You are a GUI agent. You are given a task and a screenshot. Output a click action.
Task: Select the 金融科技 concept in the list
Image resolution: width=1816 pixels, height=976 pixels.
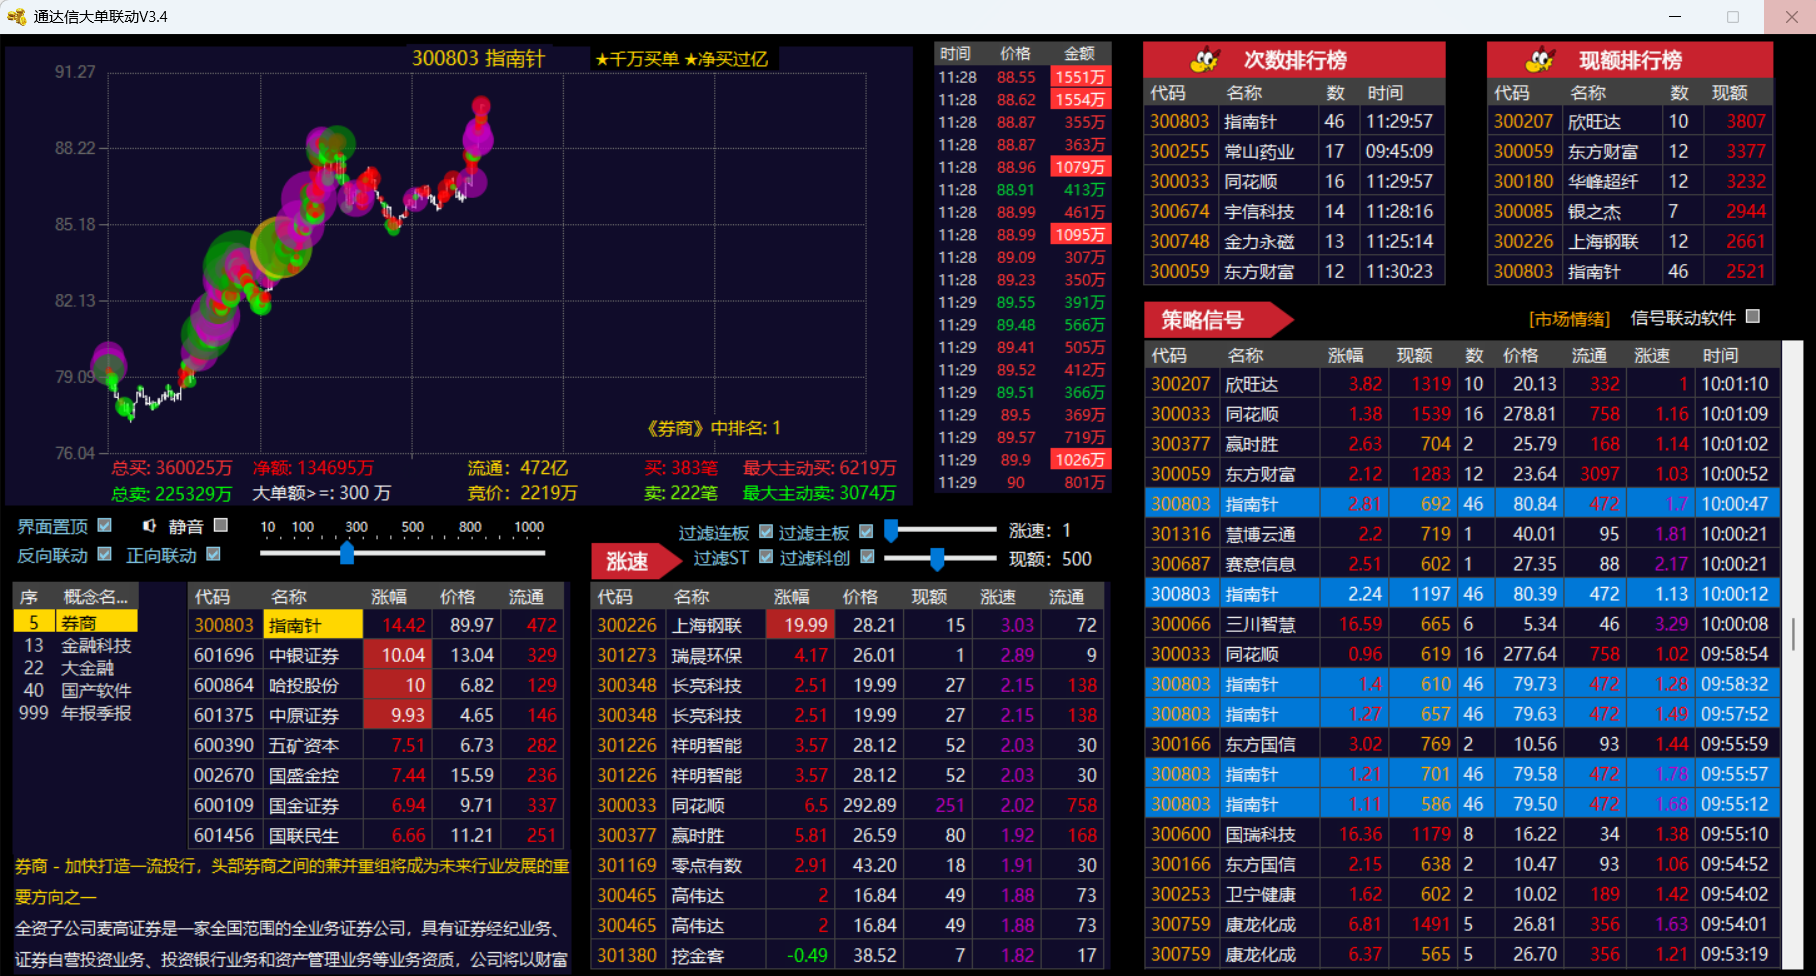pyautogui.click(x=96, y=646)
